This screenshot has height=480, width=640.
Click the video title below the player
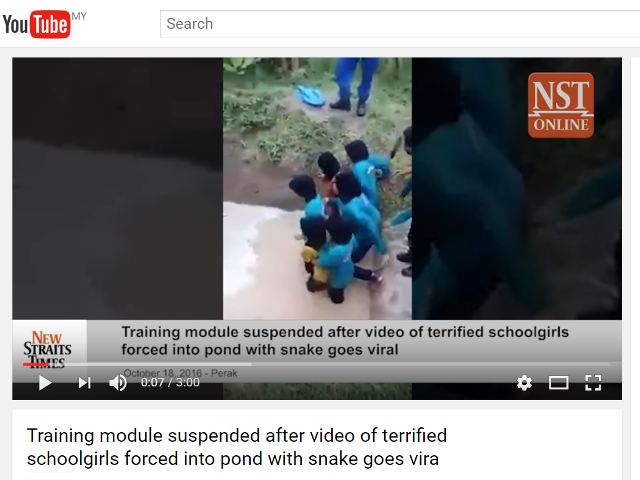(x=237, y=447)
